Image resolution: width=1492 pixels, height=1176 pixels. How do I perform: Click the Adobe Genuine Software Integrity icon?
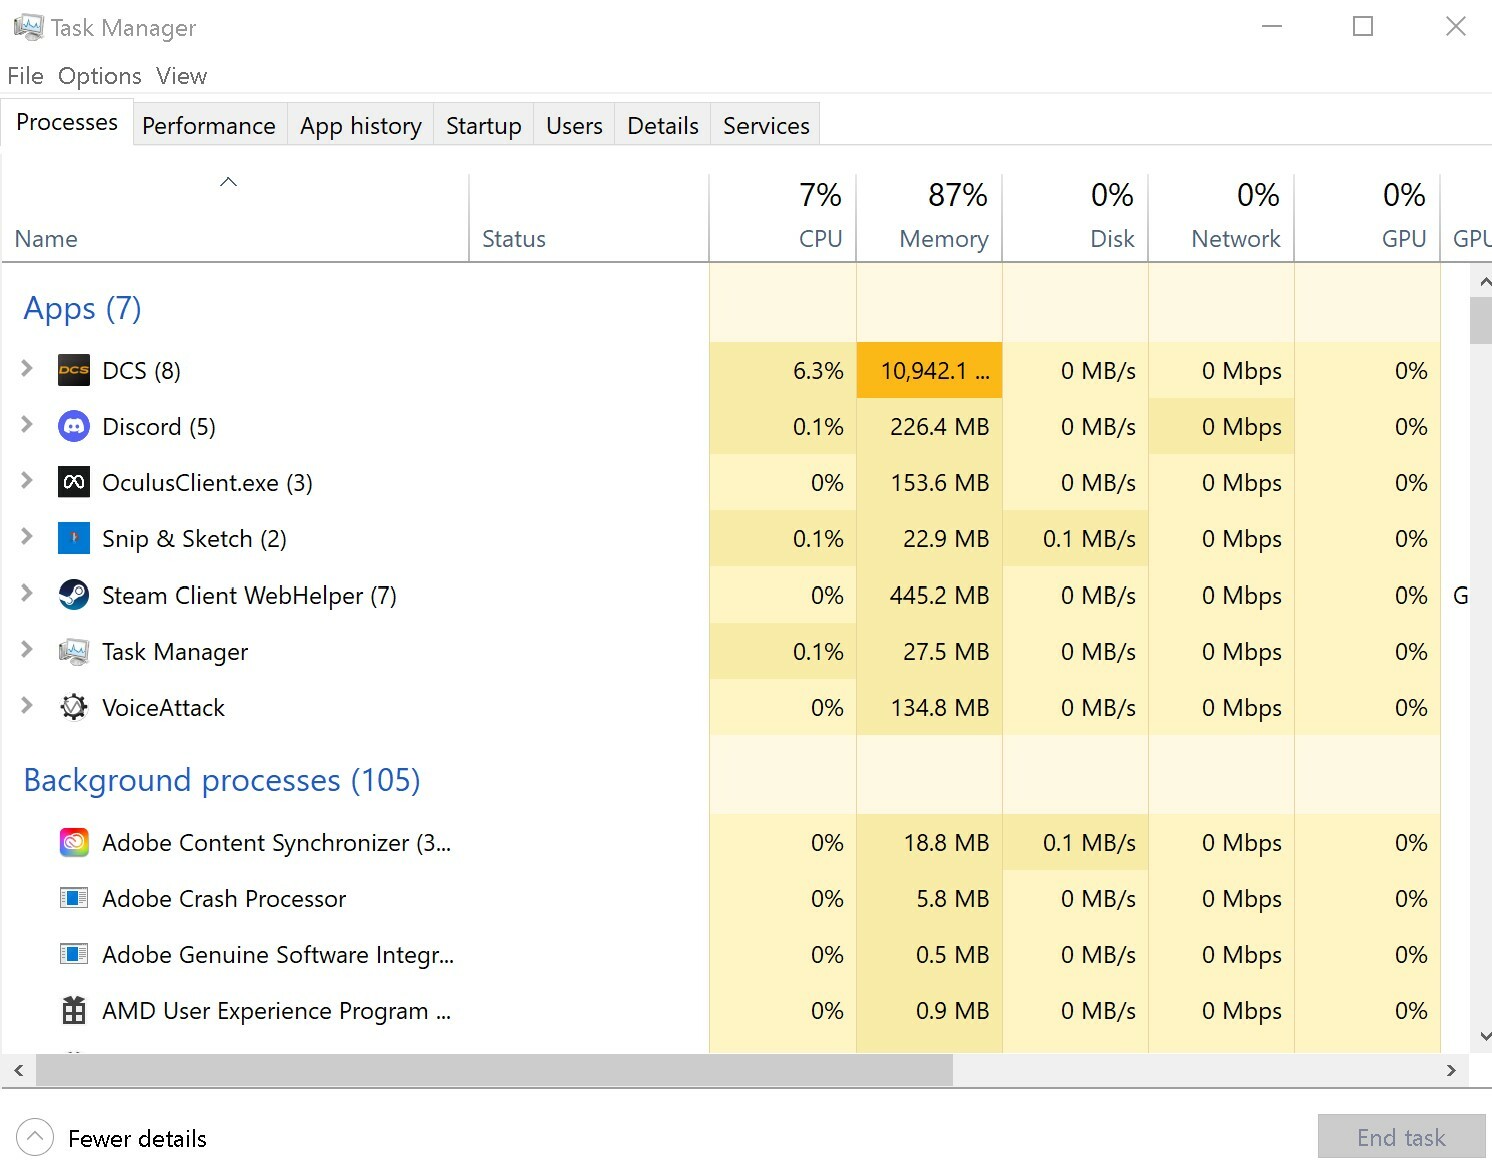pos(74,954)
